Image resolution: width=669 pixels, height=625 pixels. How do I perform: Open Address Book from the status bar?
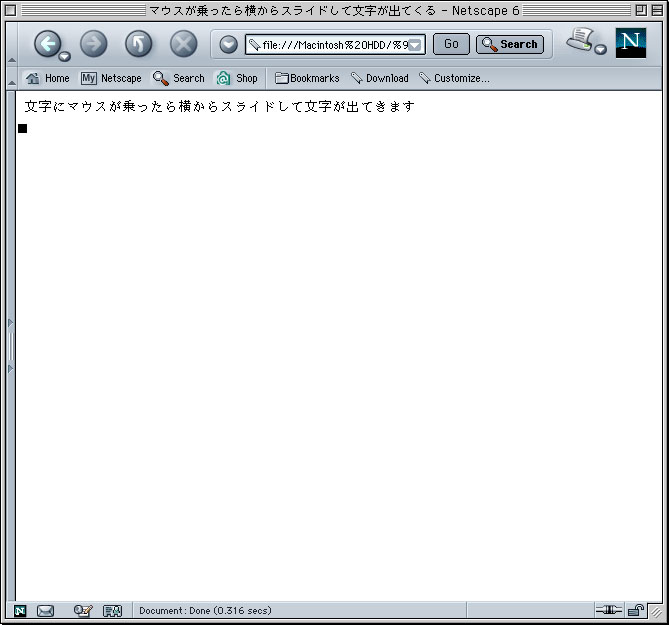pos(112,611)
